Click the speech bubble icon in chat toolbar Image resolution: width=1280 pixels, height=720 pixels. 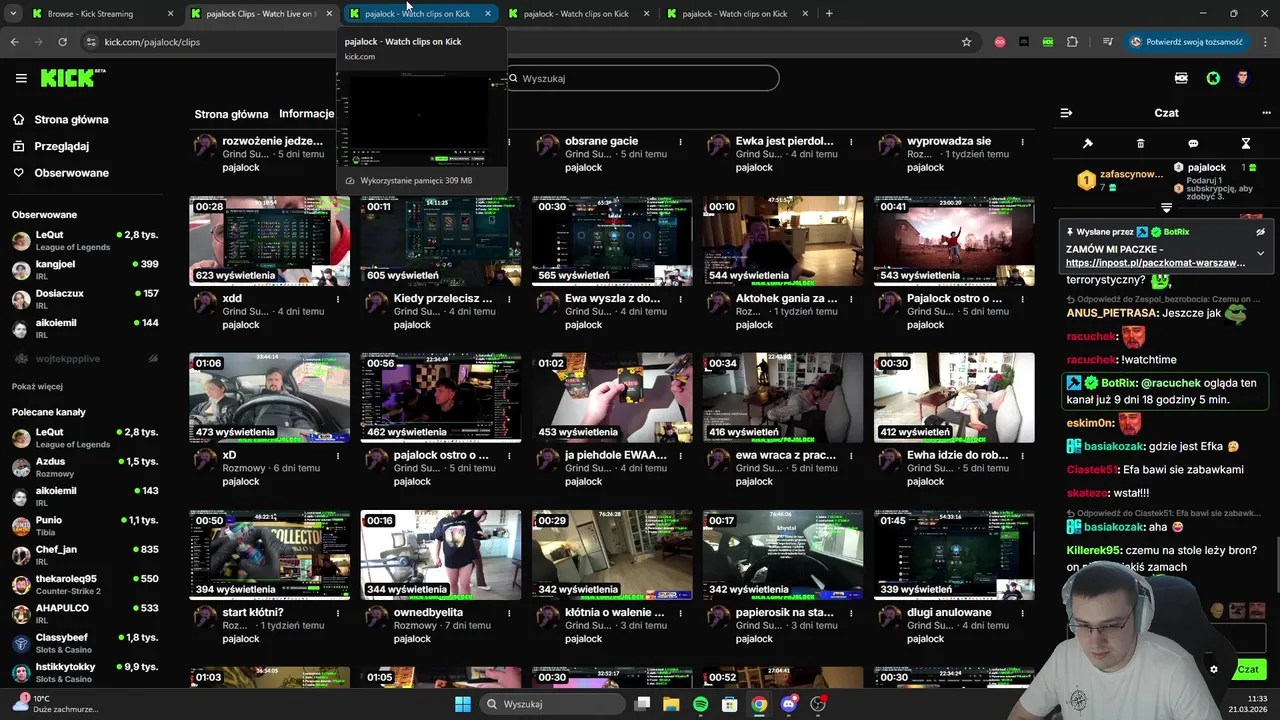coord(1193,144)
